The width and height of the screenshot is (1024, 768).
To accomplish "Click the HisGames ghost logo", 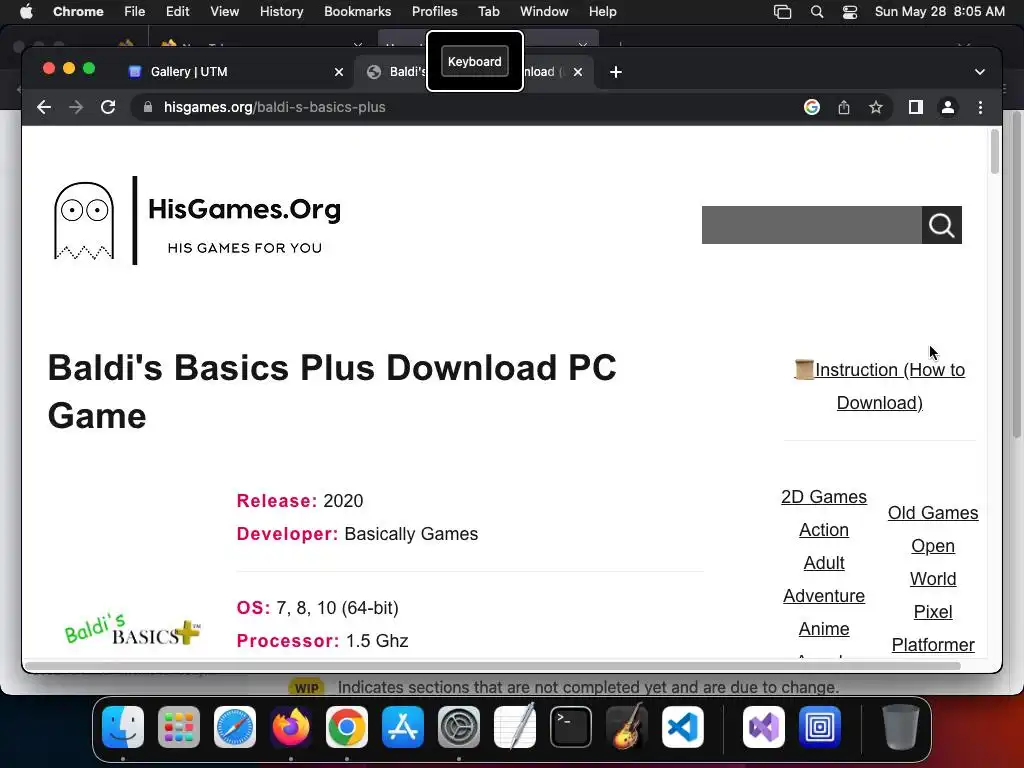I will point(84,221).
